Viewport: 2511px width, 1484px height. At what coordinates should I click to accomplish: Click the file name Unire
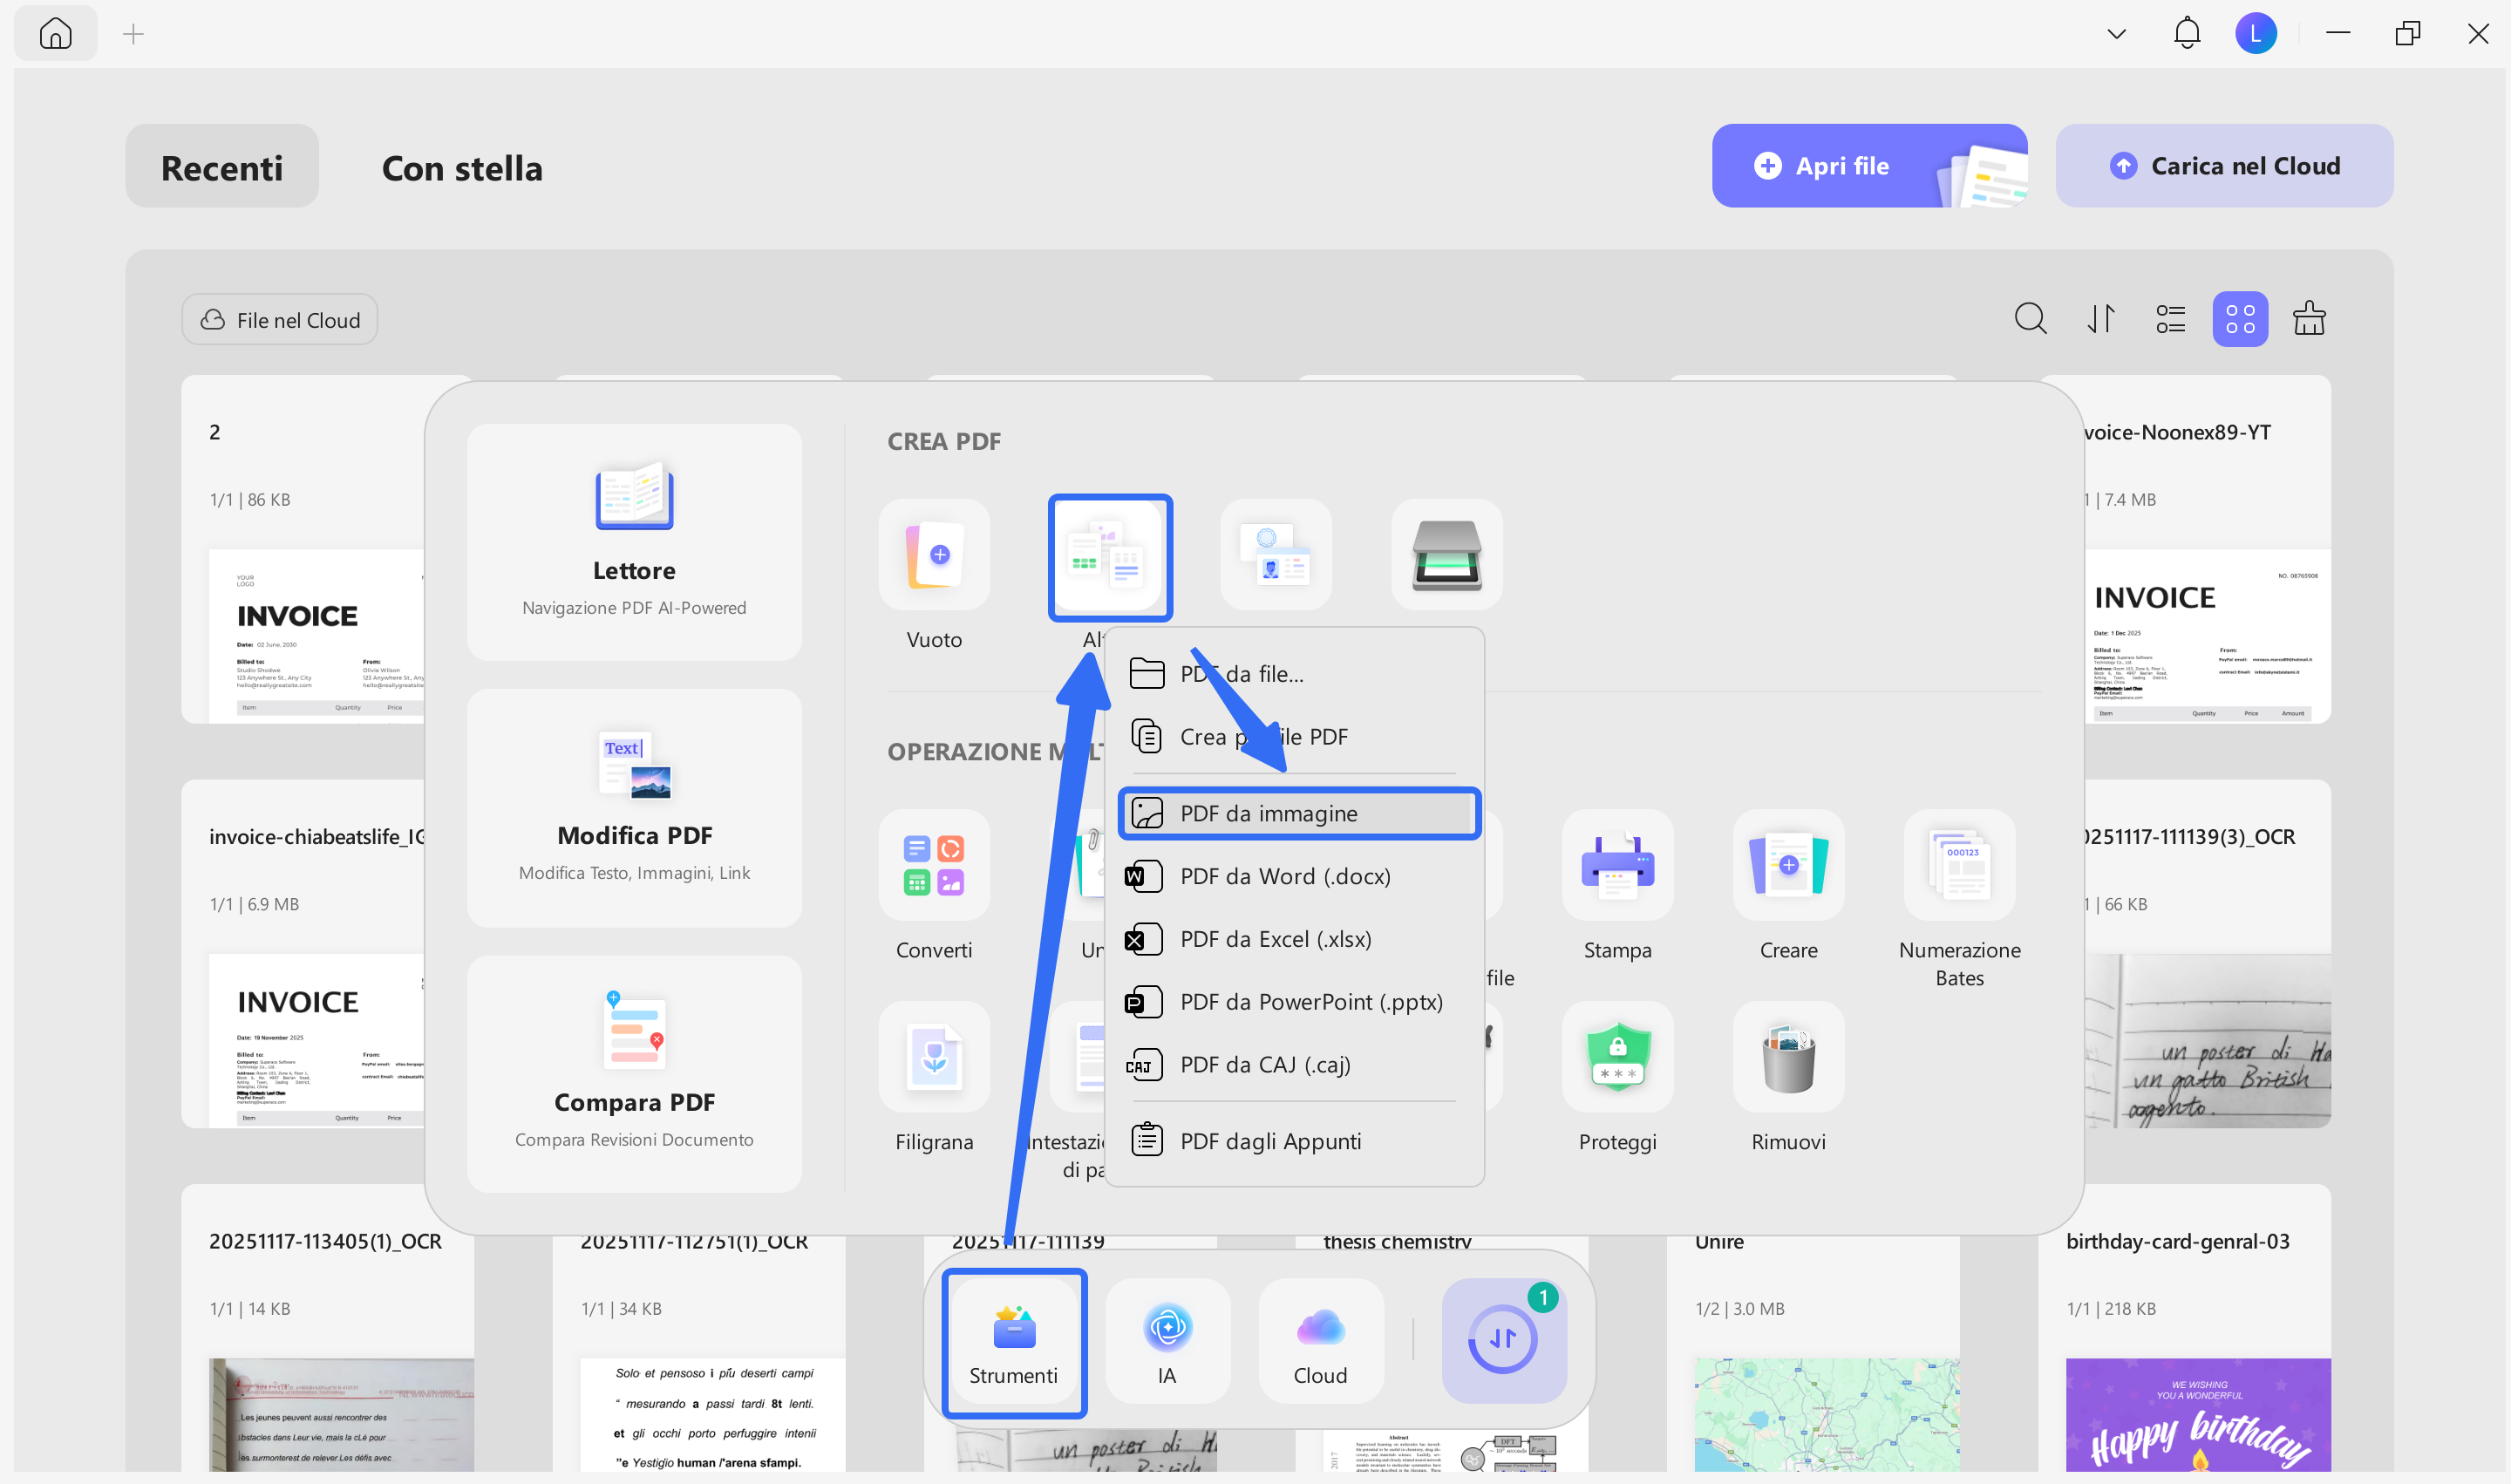click(x=1719, y=1241)
